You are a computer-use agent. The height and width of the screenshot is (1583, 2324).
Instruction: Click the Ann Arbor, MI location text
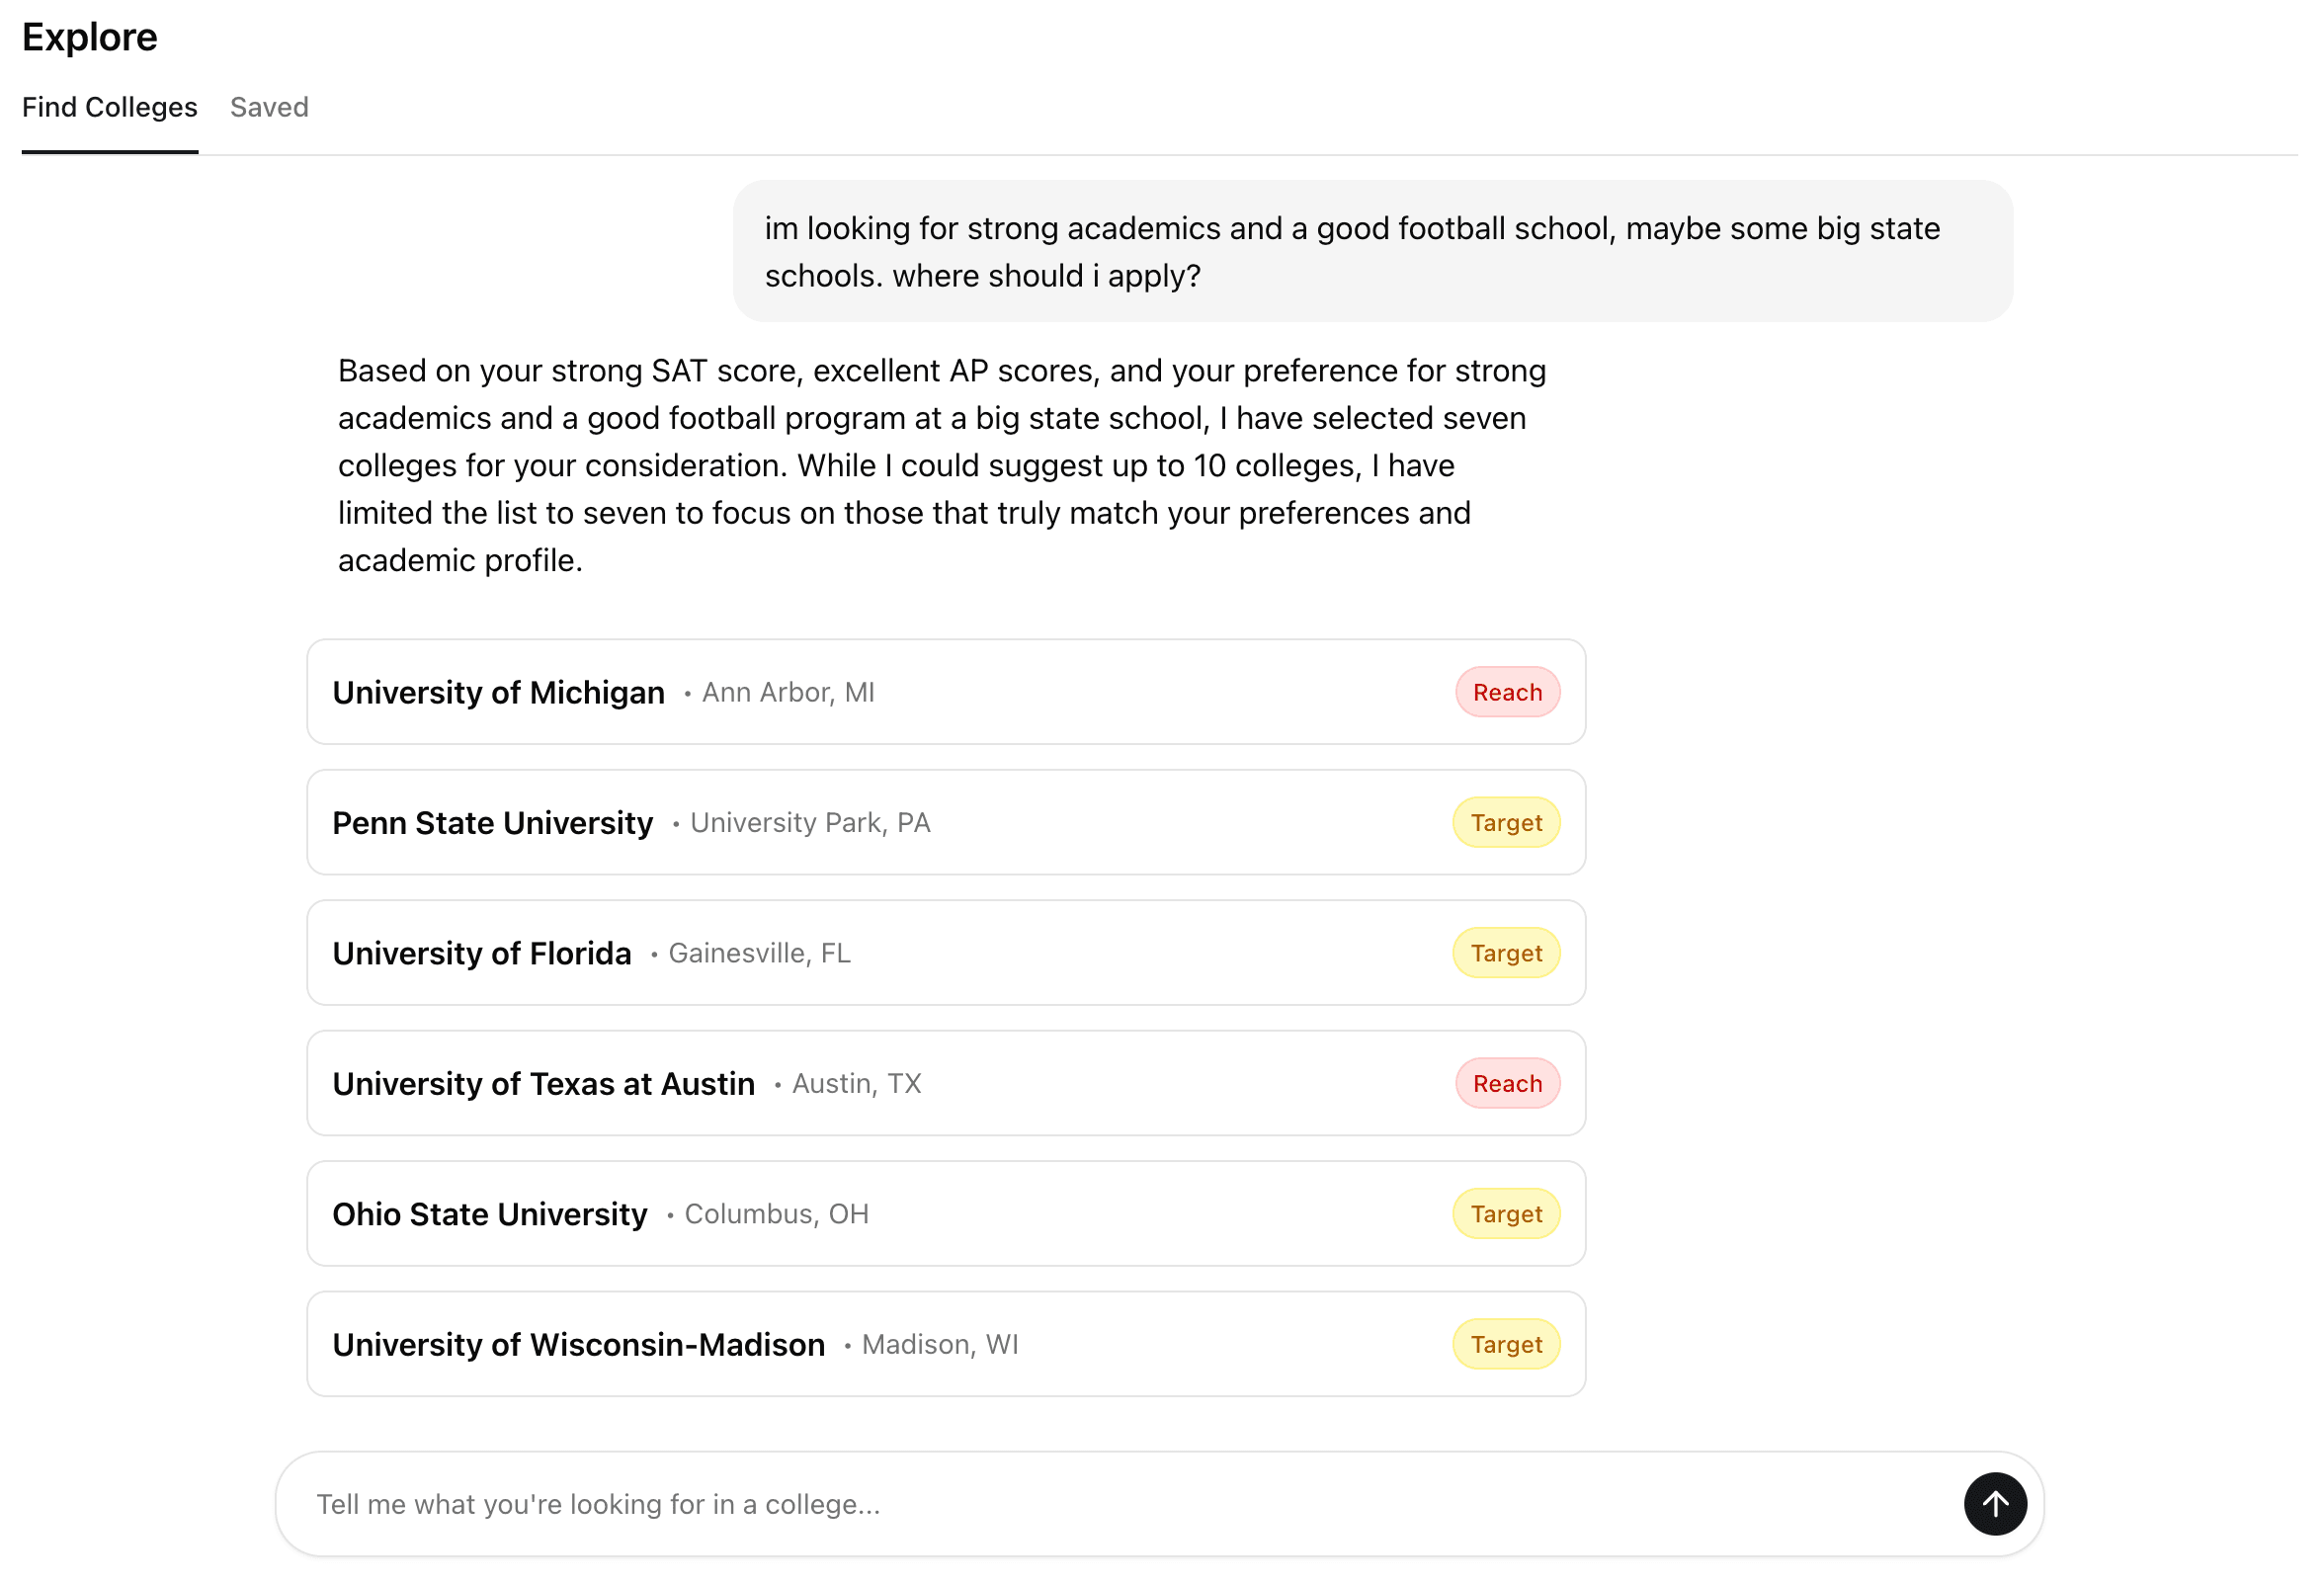(x=787, y=692)
